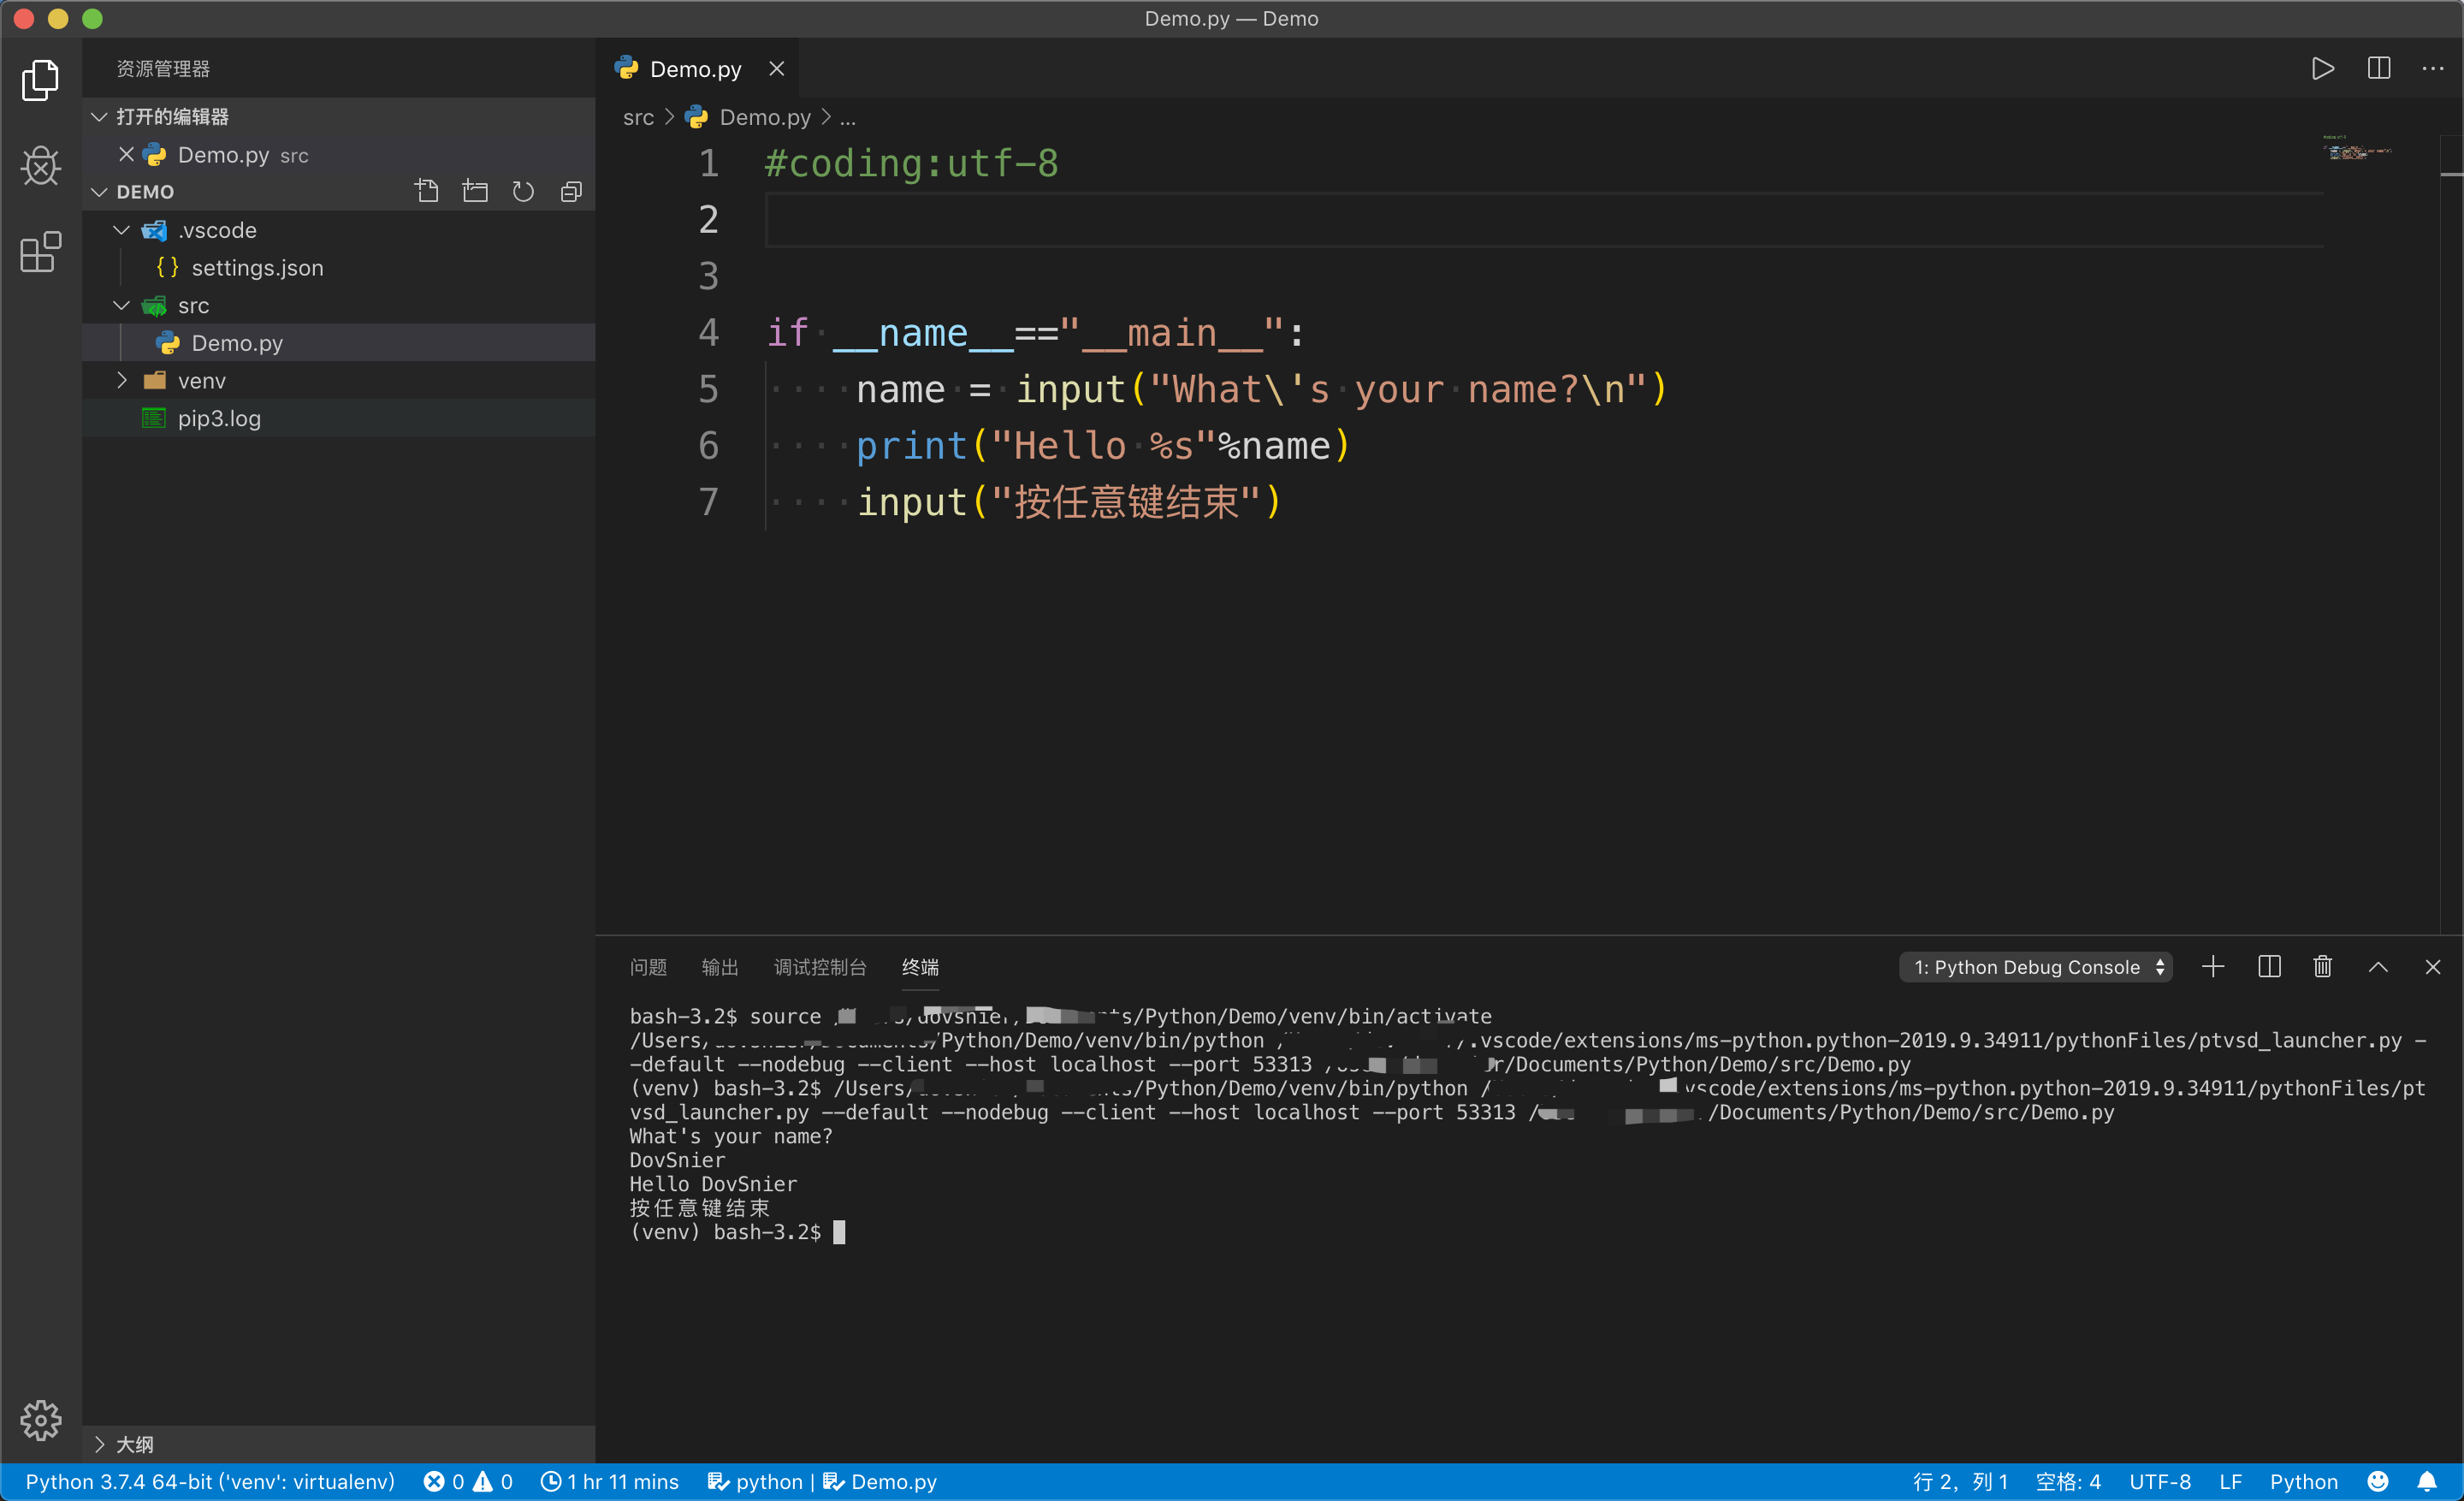Create a new file in DEMO explorer
The width and height of the screenshot is (2464, 1501).
[427, 191]
